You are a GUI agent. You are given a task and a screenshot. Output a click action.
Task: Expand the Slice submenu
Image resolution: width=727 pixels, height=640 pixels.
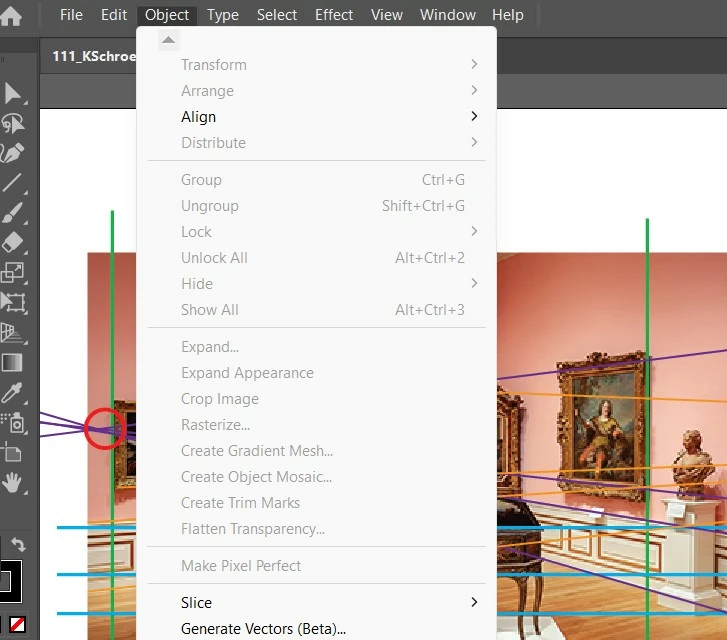point(317,602)
